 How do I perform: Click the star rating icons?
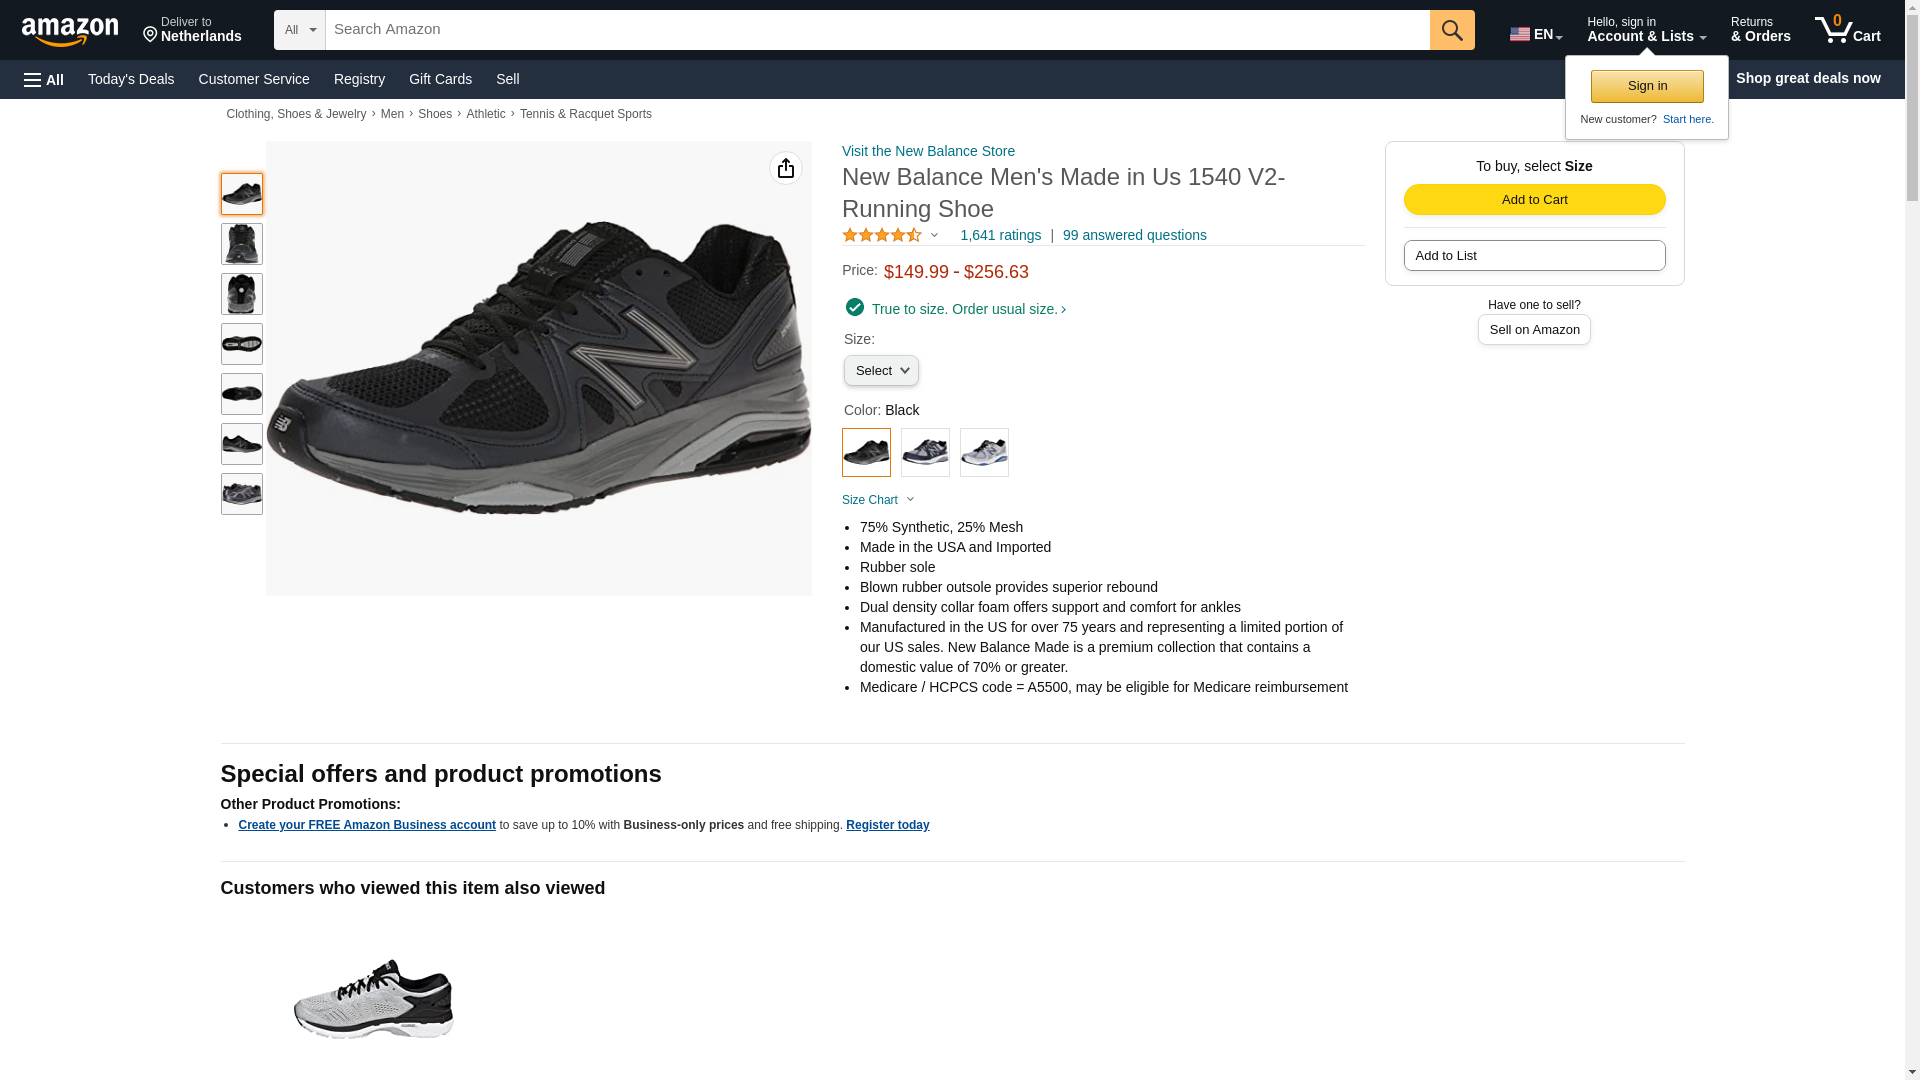click(x=882, y=235)
